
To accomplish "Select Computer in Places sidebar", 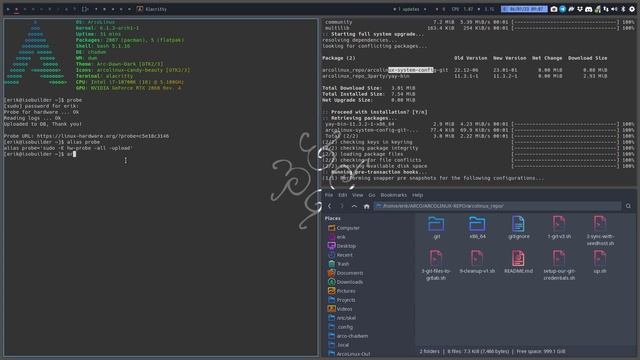I will pyautogui.click(x=343, y=228).
